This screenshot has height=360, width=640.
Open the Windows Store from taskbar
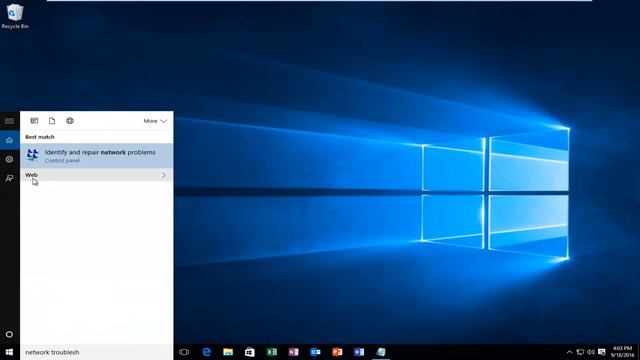coord(250,352)
